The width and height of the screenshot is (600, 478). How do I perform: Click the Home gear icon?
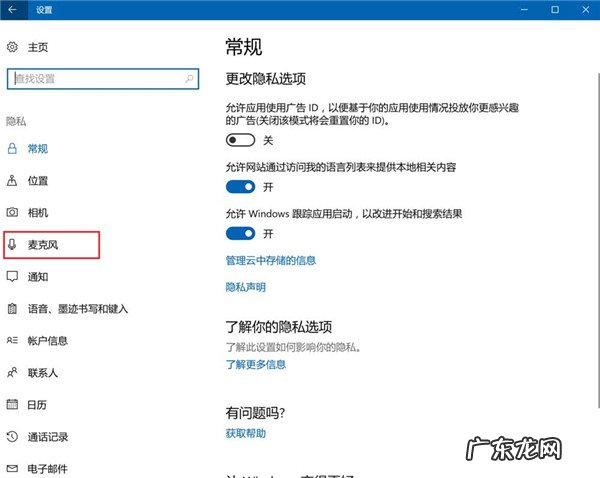pyautogui.click(x=12, y=47)
